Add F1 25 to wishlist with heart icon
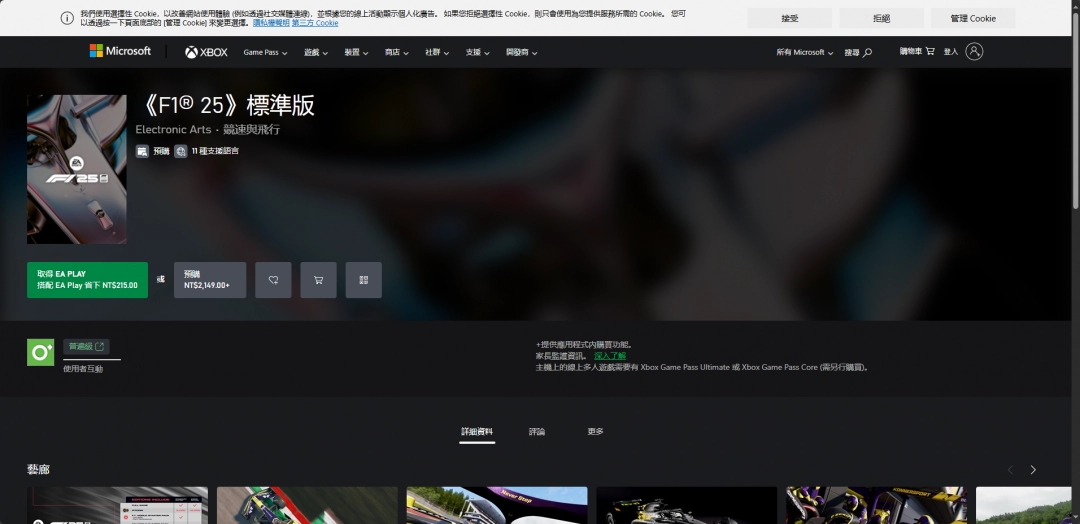 [273, 280]
